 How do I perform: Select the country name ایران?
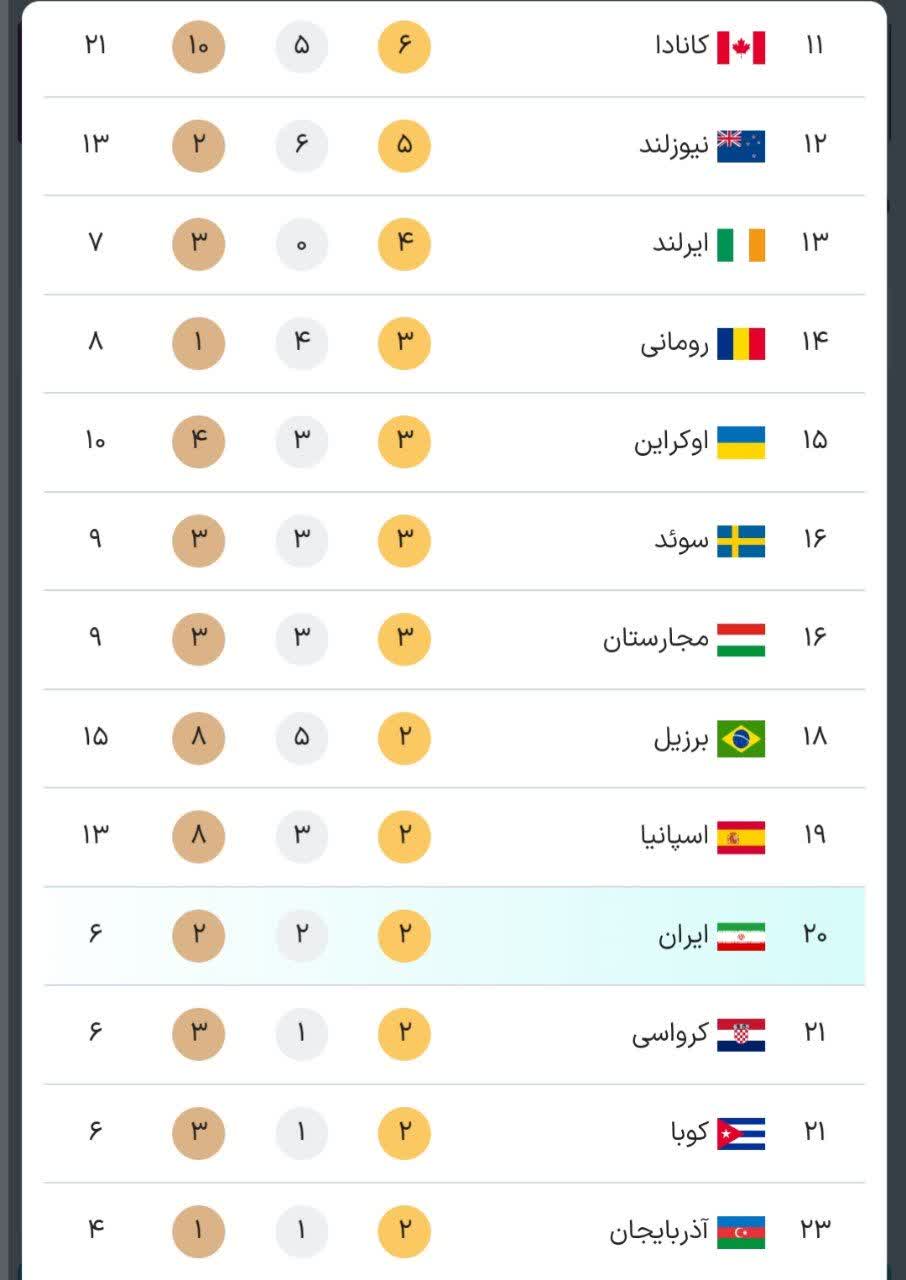click(x=683, y=936)
